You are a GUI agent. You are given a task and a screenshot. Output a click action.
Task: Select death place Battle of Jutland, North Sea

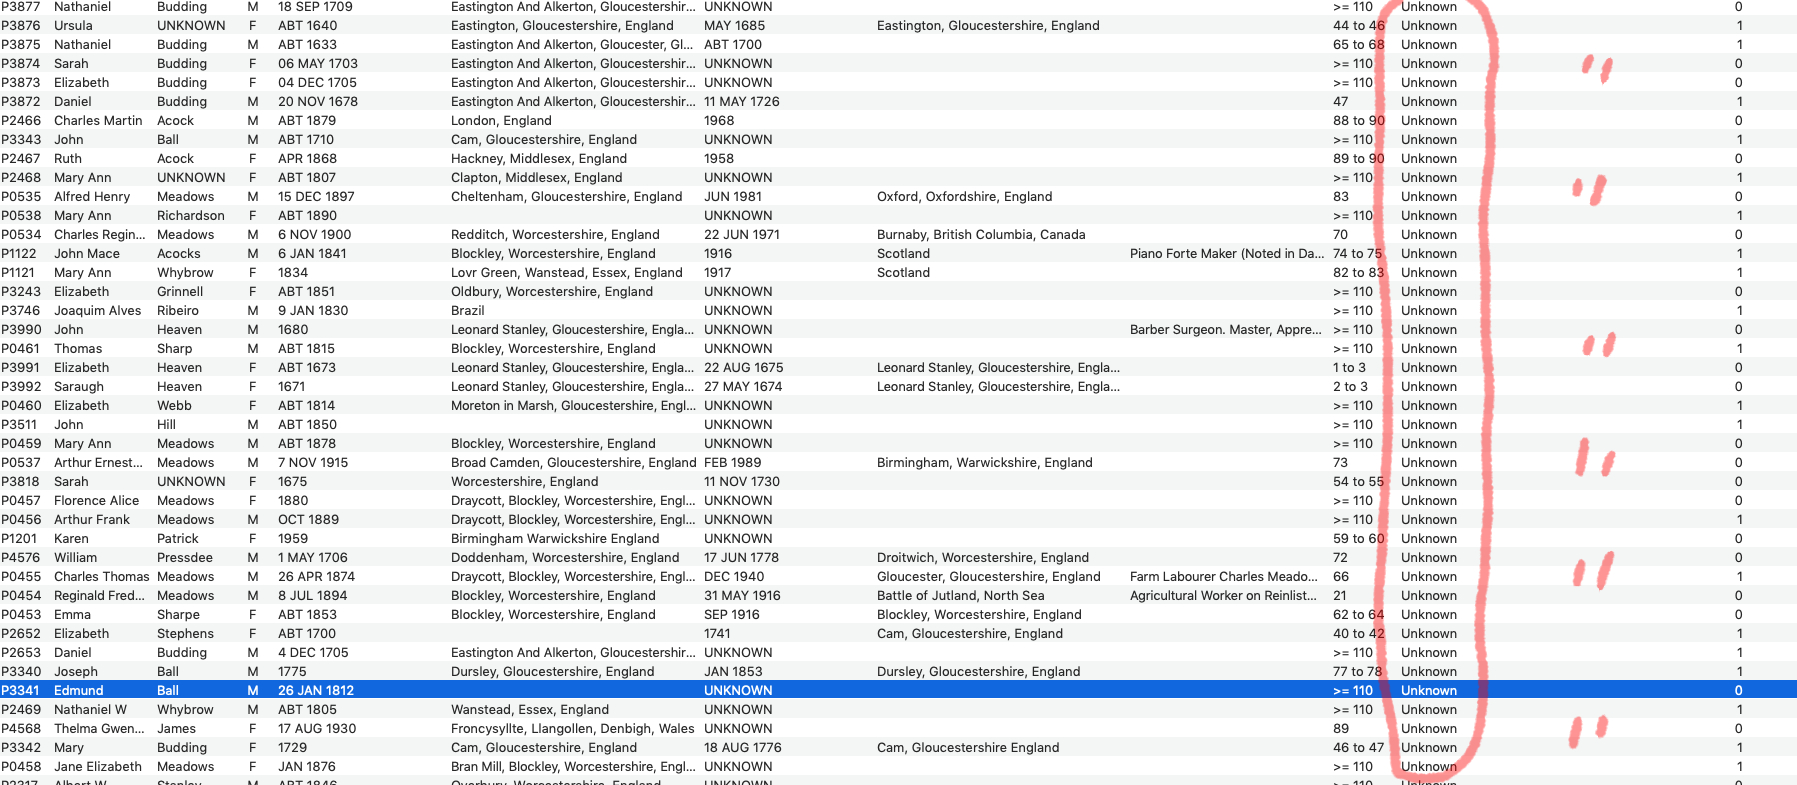pos(961,596)
